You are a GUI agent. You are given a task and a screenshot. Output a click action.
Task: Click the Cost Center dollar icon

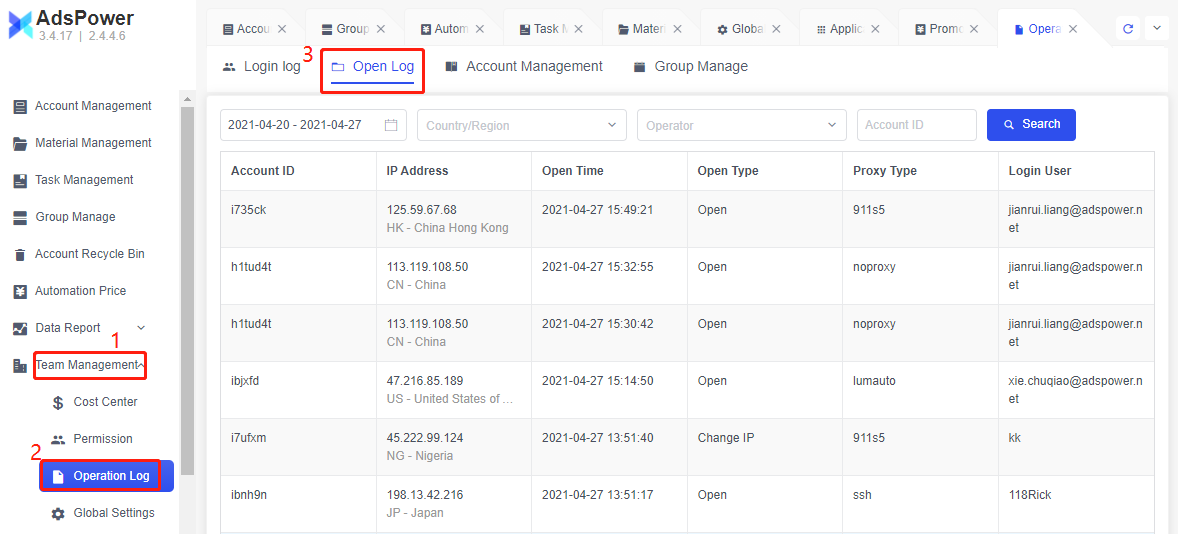(x=58, y=403)
